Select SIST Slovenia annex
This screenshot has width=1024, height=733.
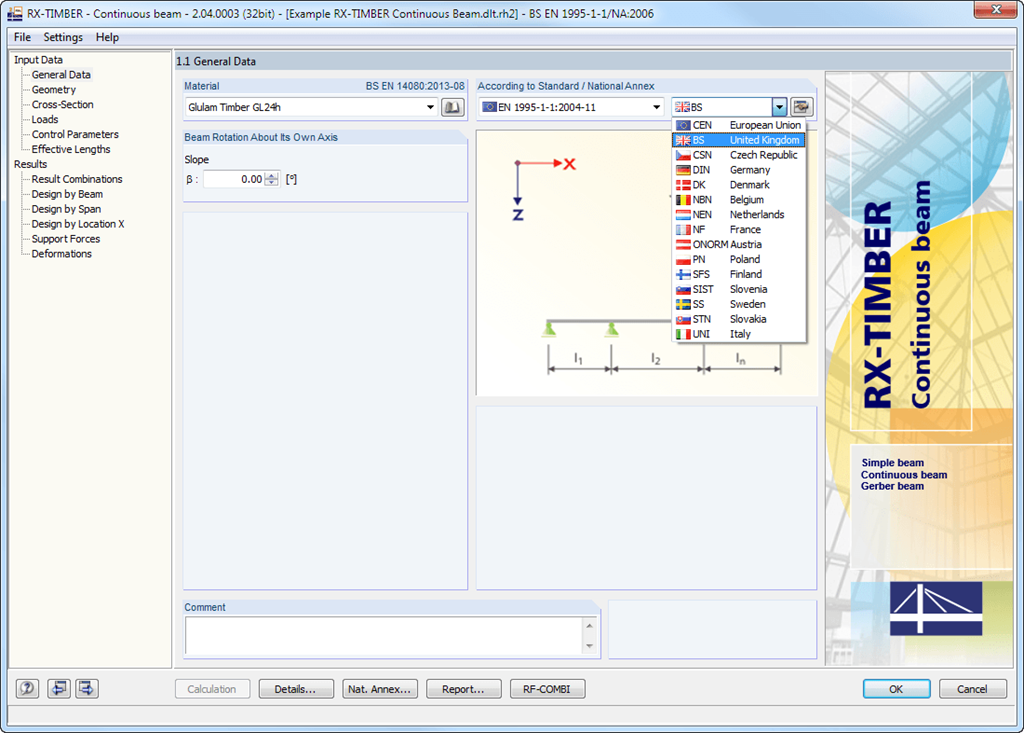[x=739, y=289]
